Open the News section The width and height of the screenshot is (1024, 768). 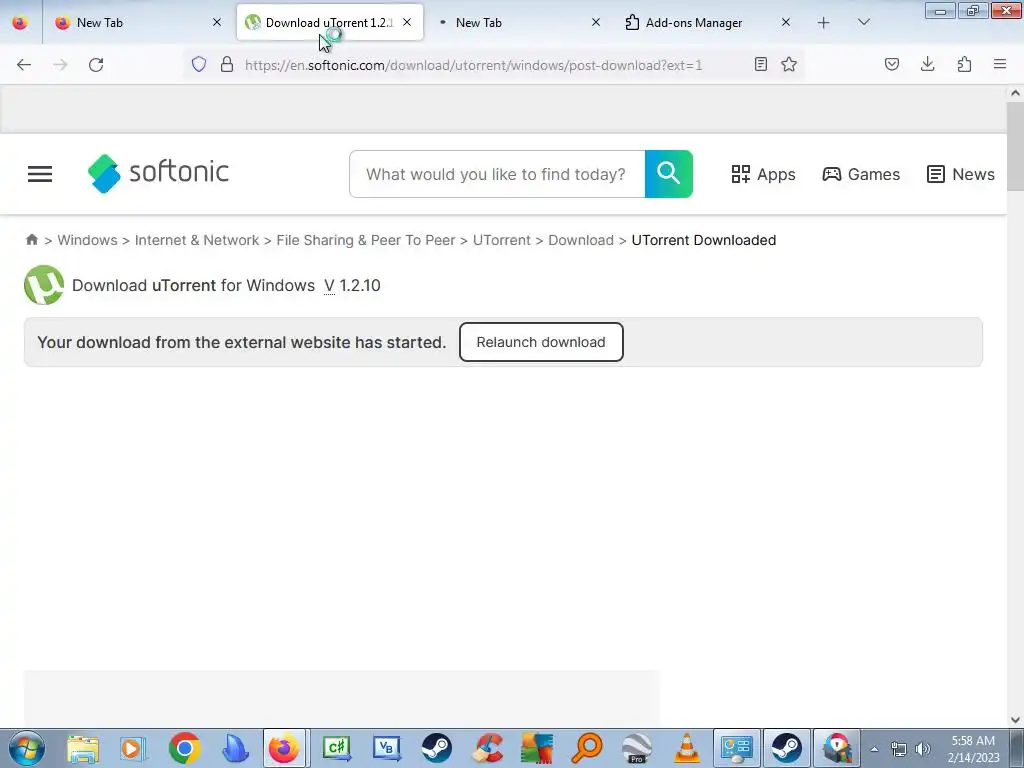click(961, 174)
